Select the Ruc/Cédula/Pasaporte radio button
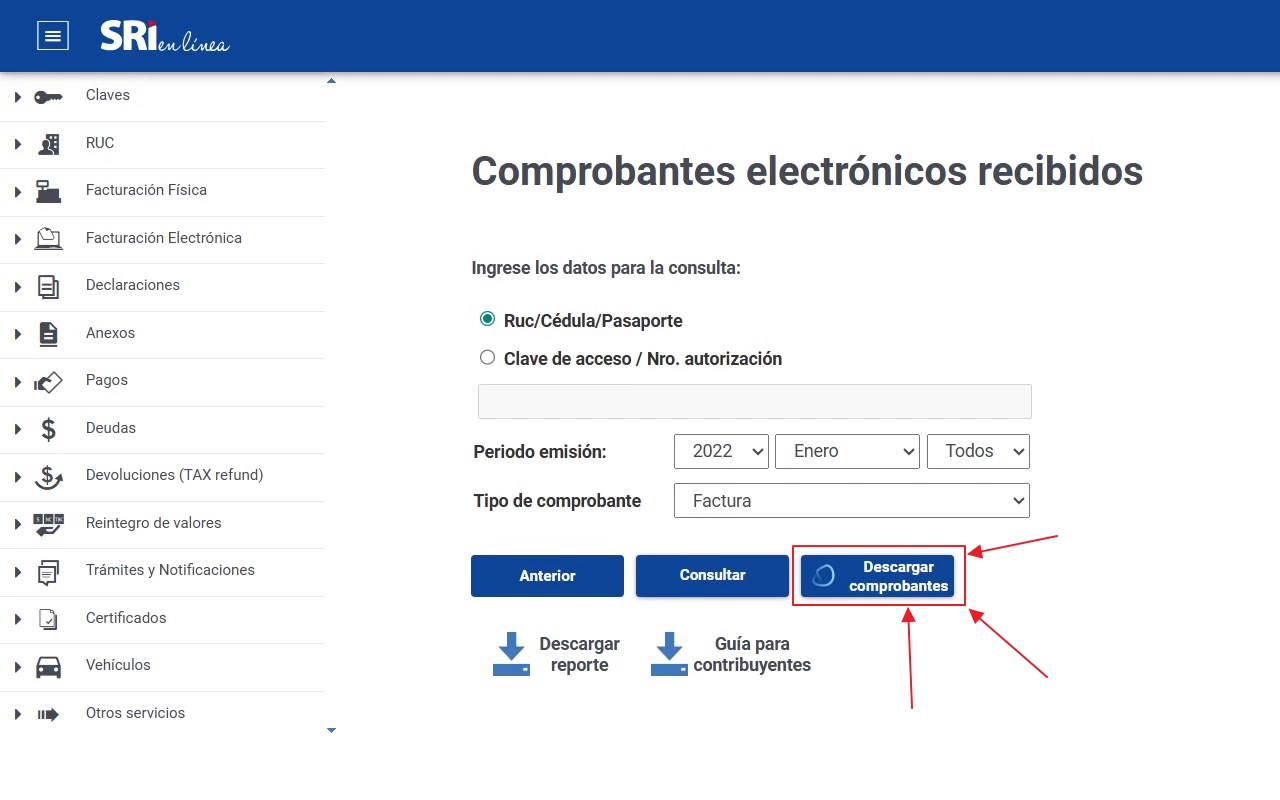The height and width of the screenshot is (800, 1280). [x=488, y=319]
